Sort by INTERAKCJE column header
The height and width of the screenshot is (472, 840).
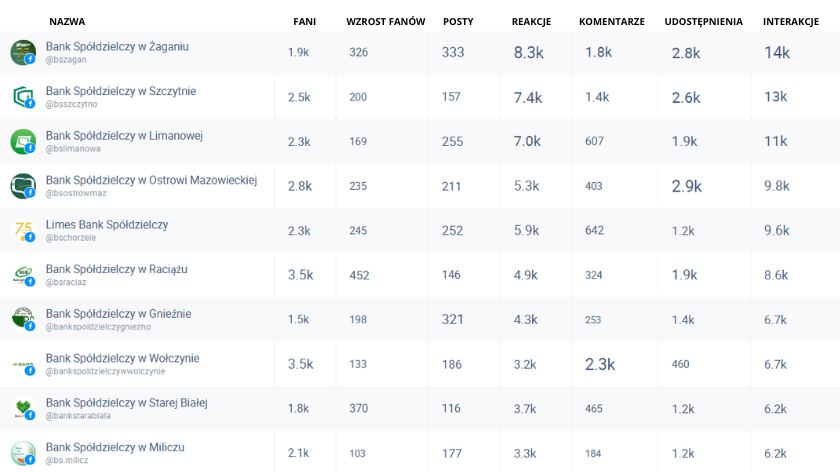pos(791,21)
